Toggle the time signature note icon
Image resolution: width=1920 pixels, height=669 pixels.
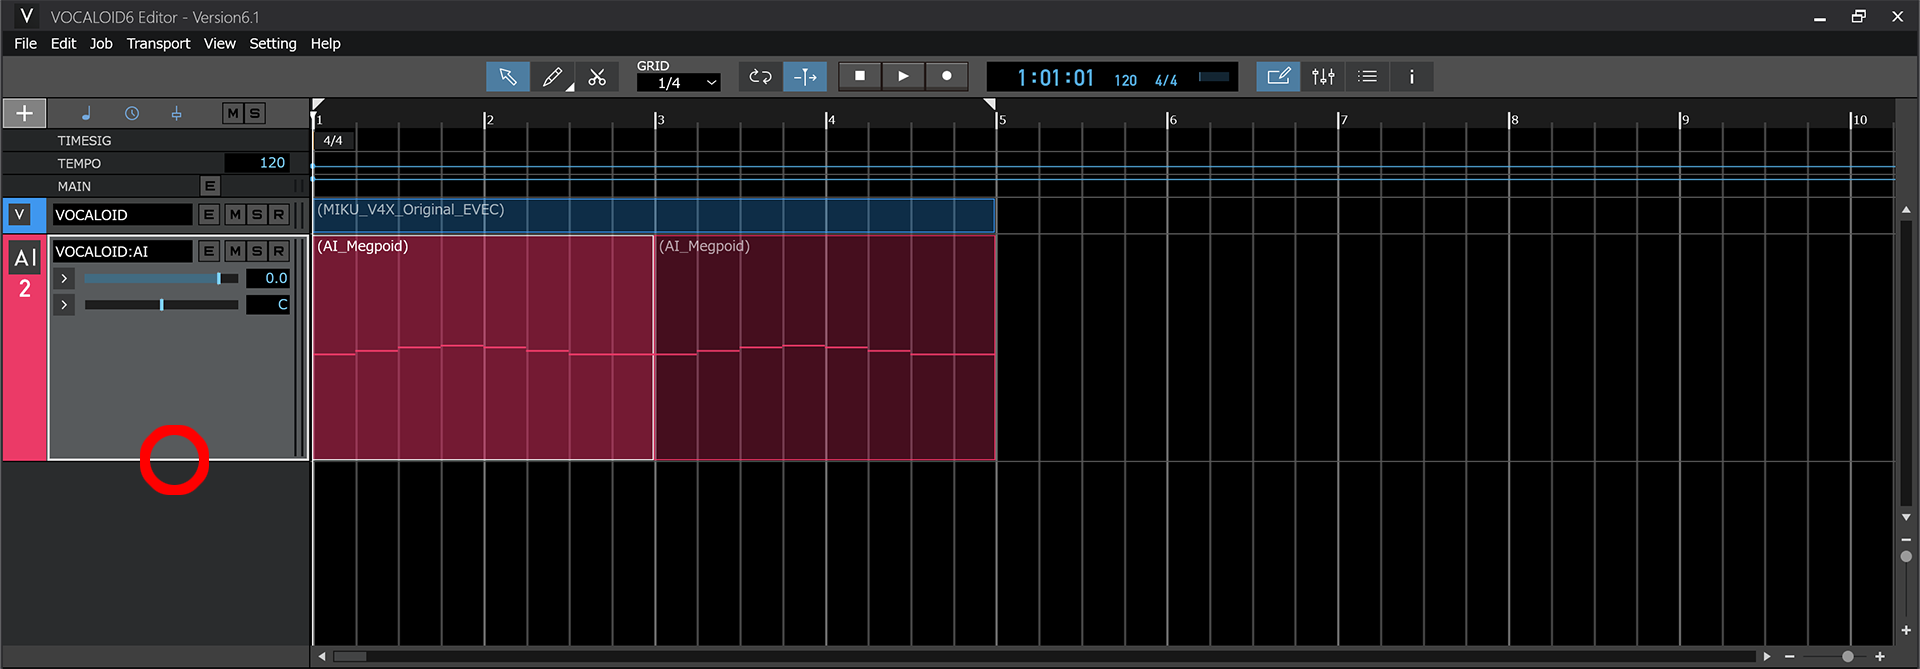86,114
